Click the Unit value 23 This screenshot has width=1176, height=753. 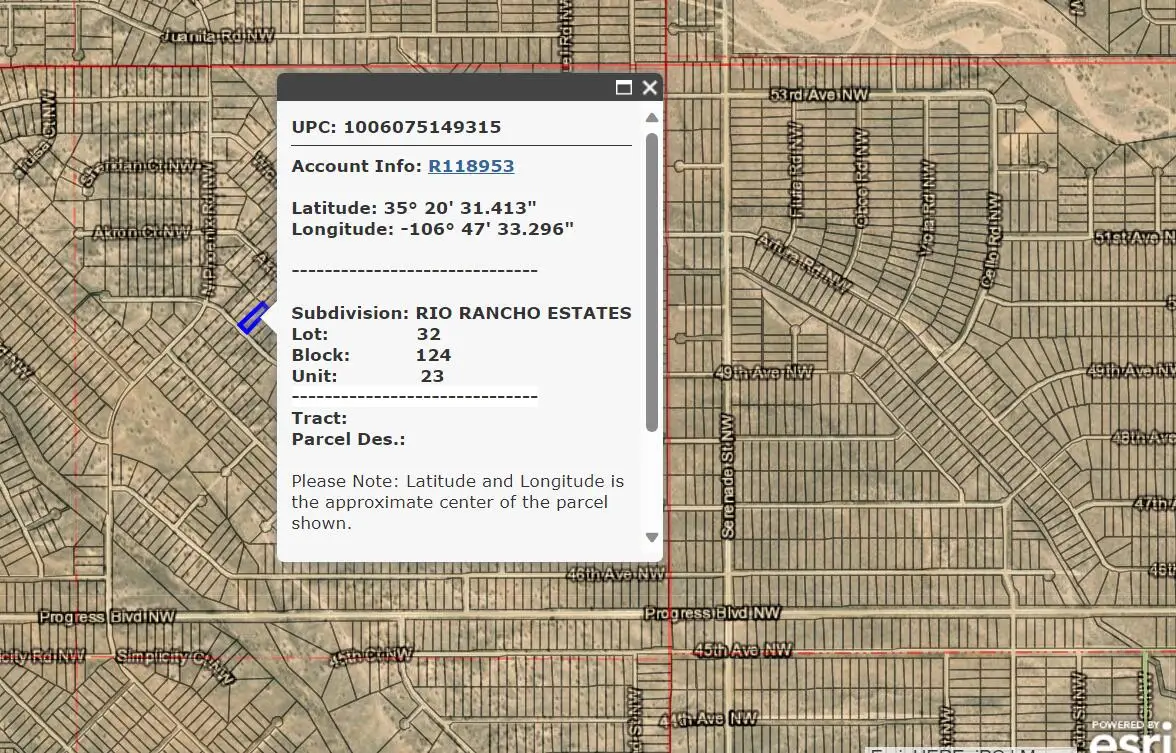click(432, 376)
